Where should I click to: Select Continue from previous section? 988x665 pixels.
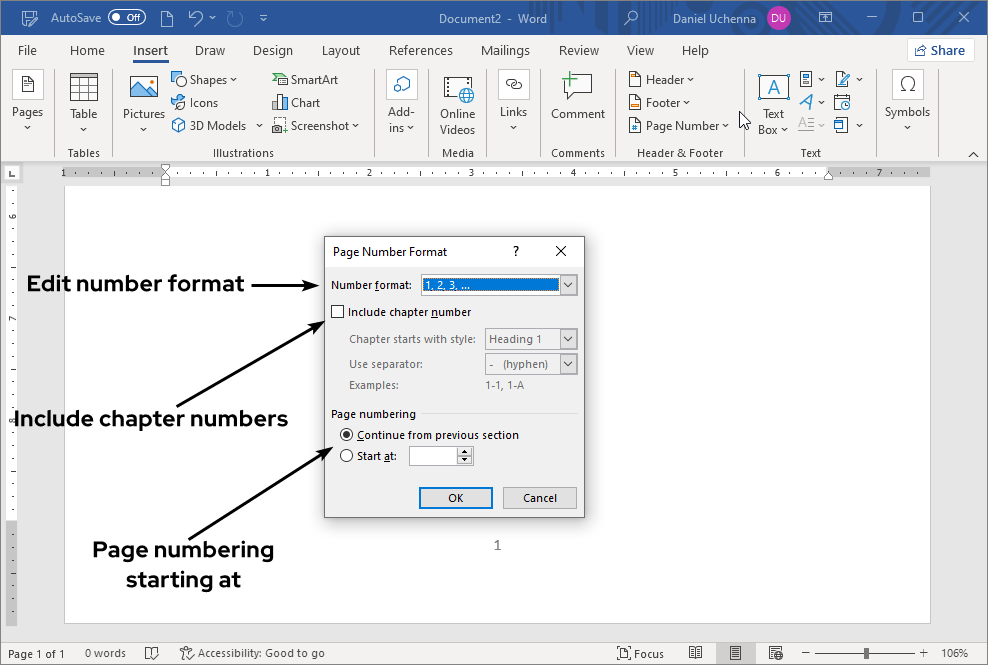point(345,434)
